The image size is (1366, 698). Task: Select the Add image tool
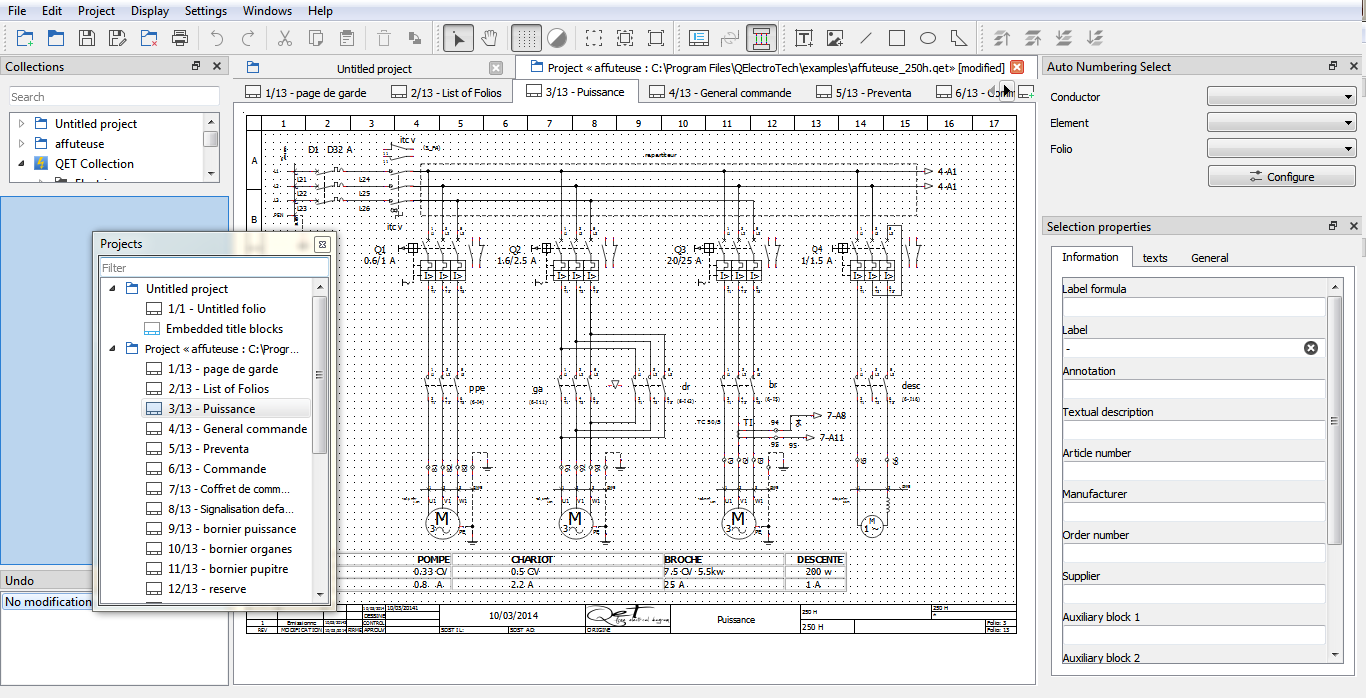point(835,39)
